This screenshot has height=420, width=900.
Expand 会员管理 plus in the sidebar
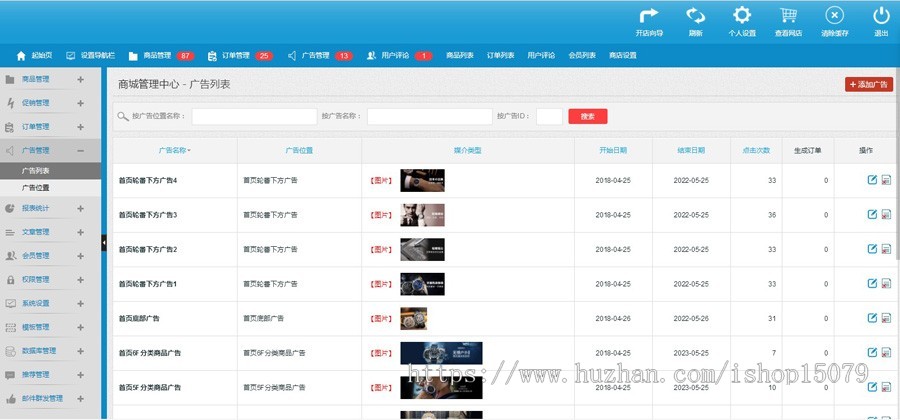[80, 256]
